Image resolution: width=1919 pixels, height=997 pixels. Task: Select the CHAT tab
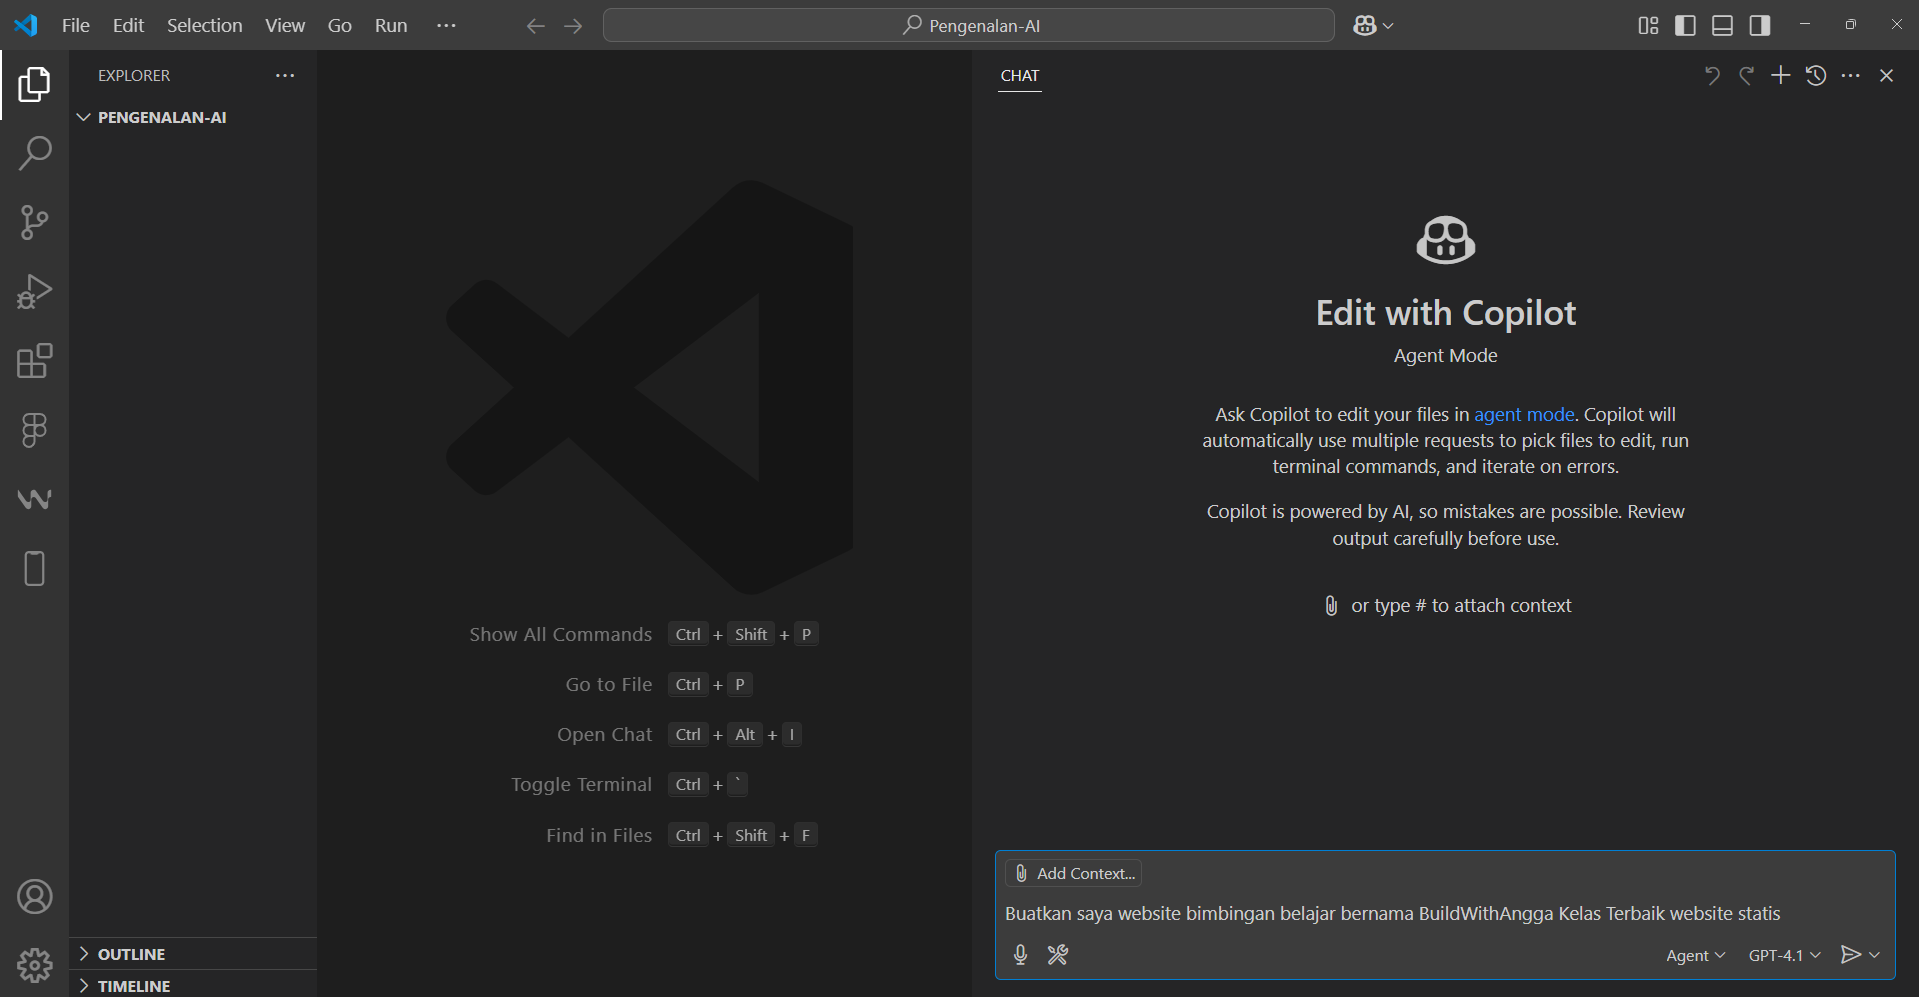tap(1020, 76)
